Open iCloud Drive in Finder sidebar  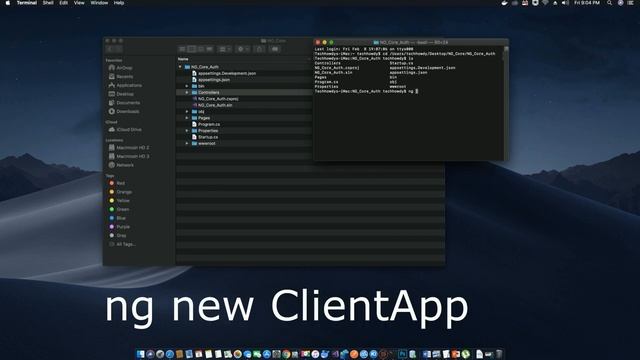click(125, 129)
